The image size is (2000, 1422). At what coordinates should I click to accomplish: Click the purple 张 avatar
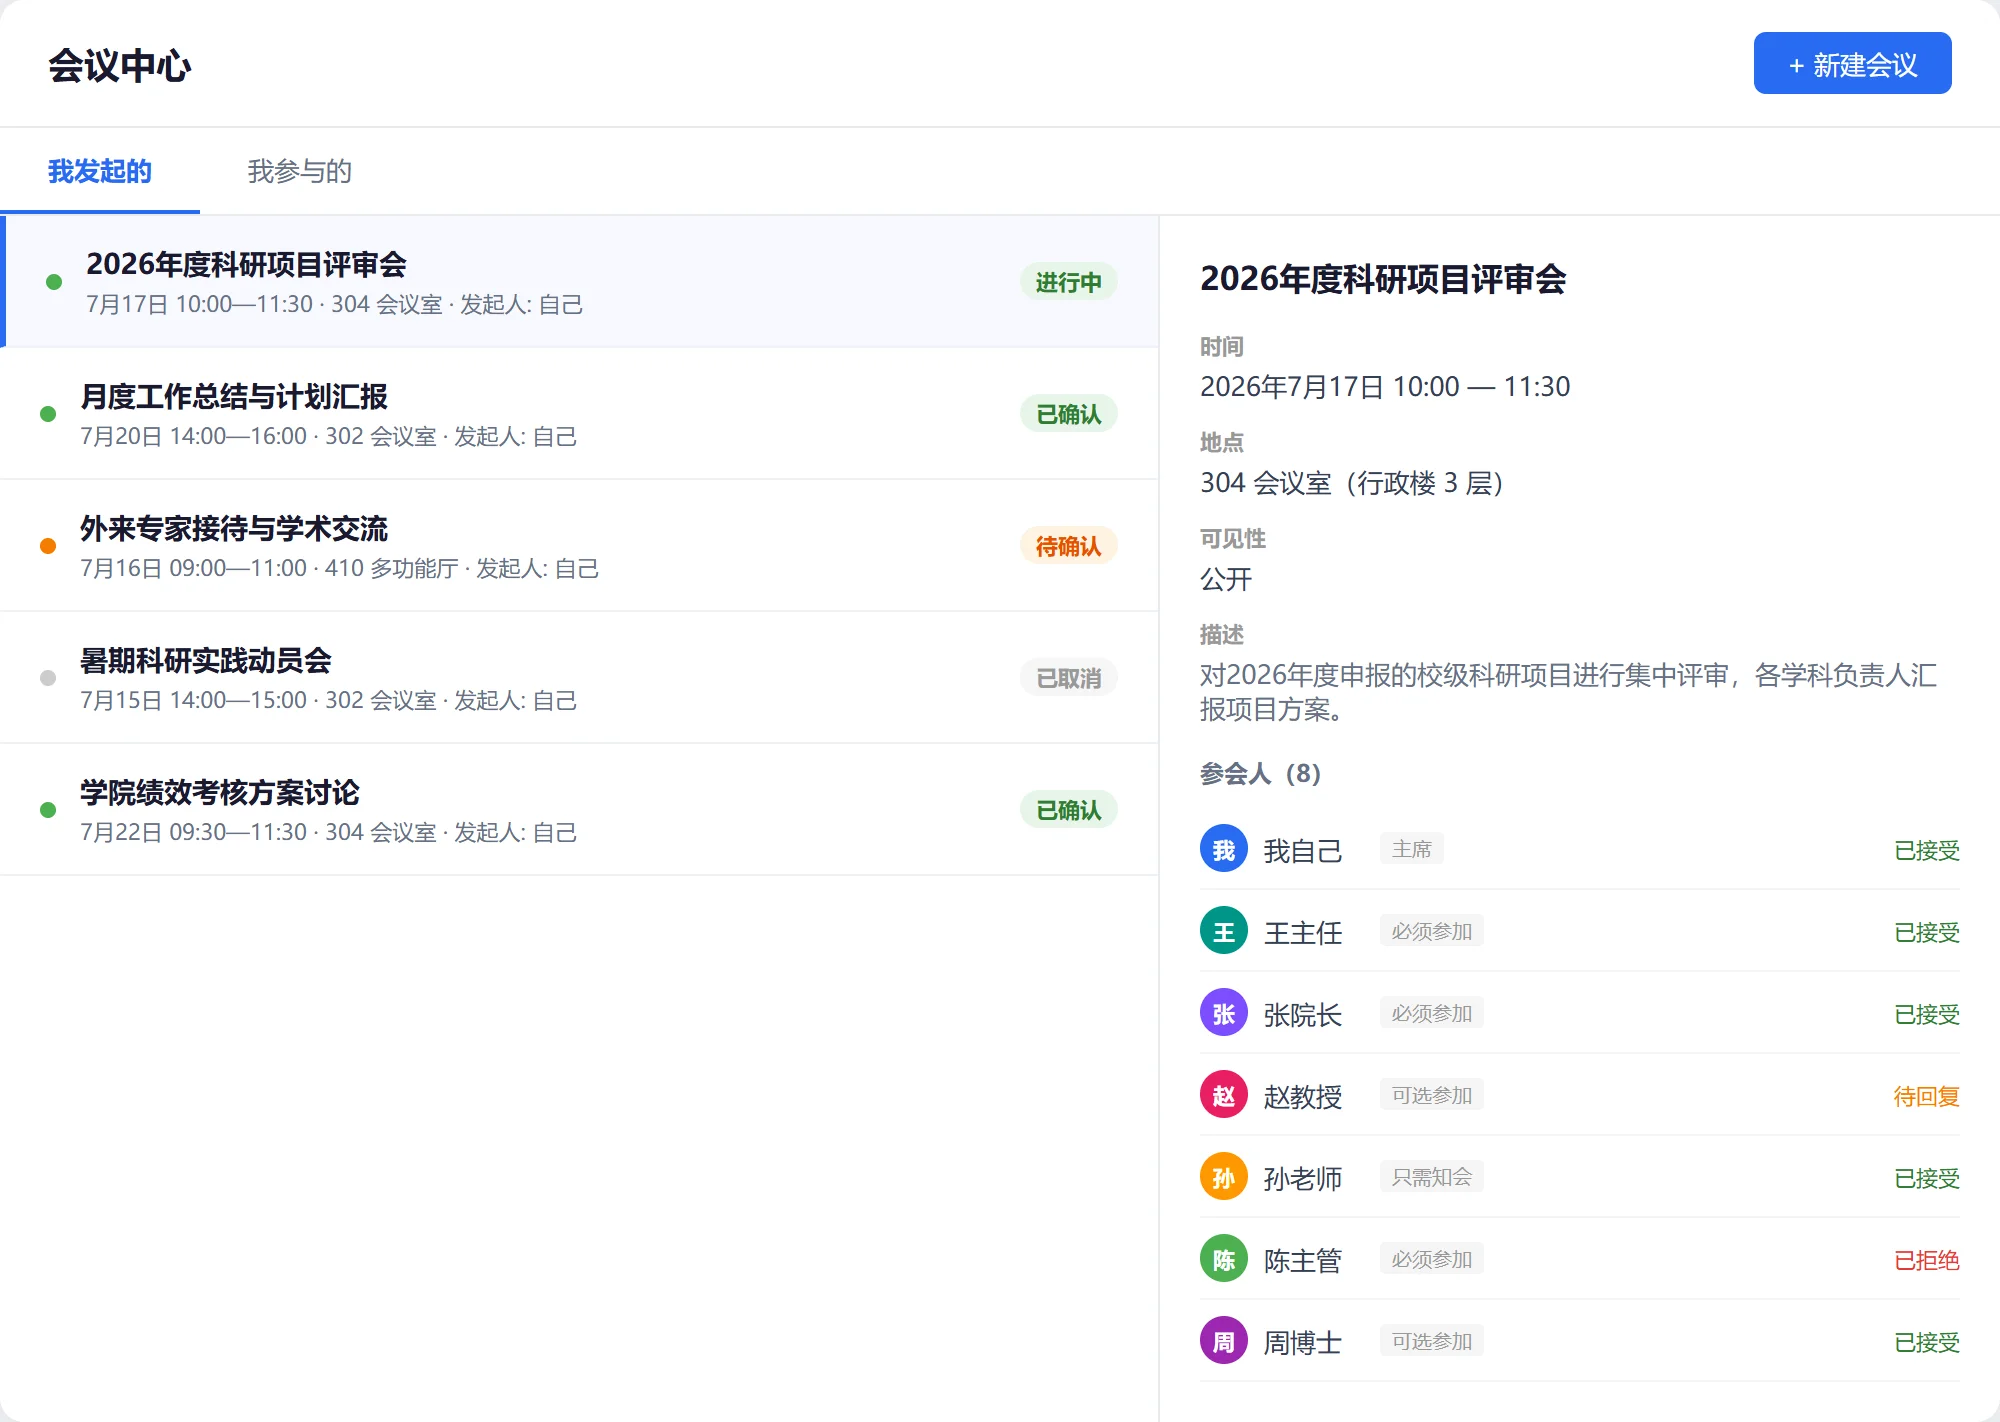pyautogui.click(x=1224, y=1013)
